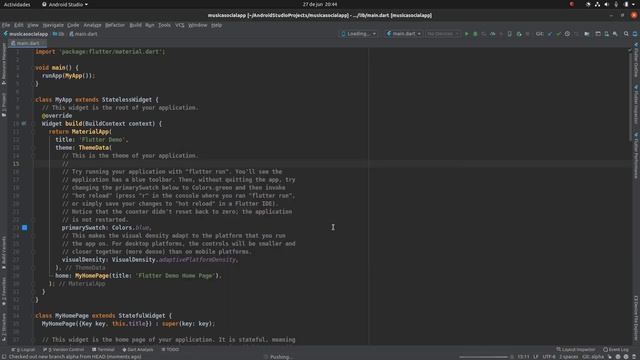The width and height of the screenshot is (640, 360).
Task: Click the LF line separator selector
Action: 536,357
